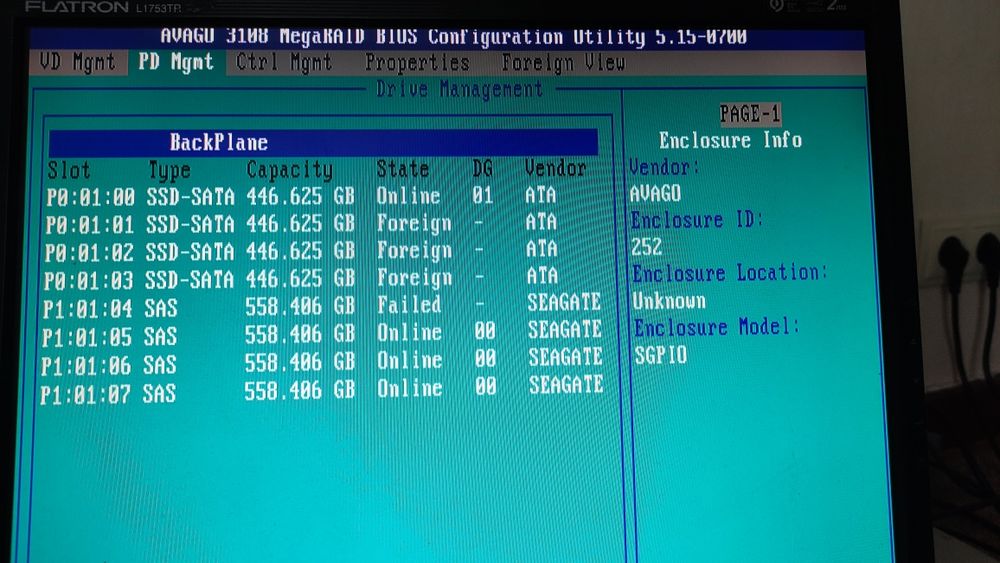
Task: Click 446.625 GB capacity in row P0:01:00
Action: (x=300, y=196)
